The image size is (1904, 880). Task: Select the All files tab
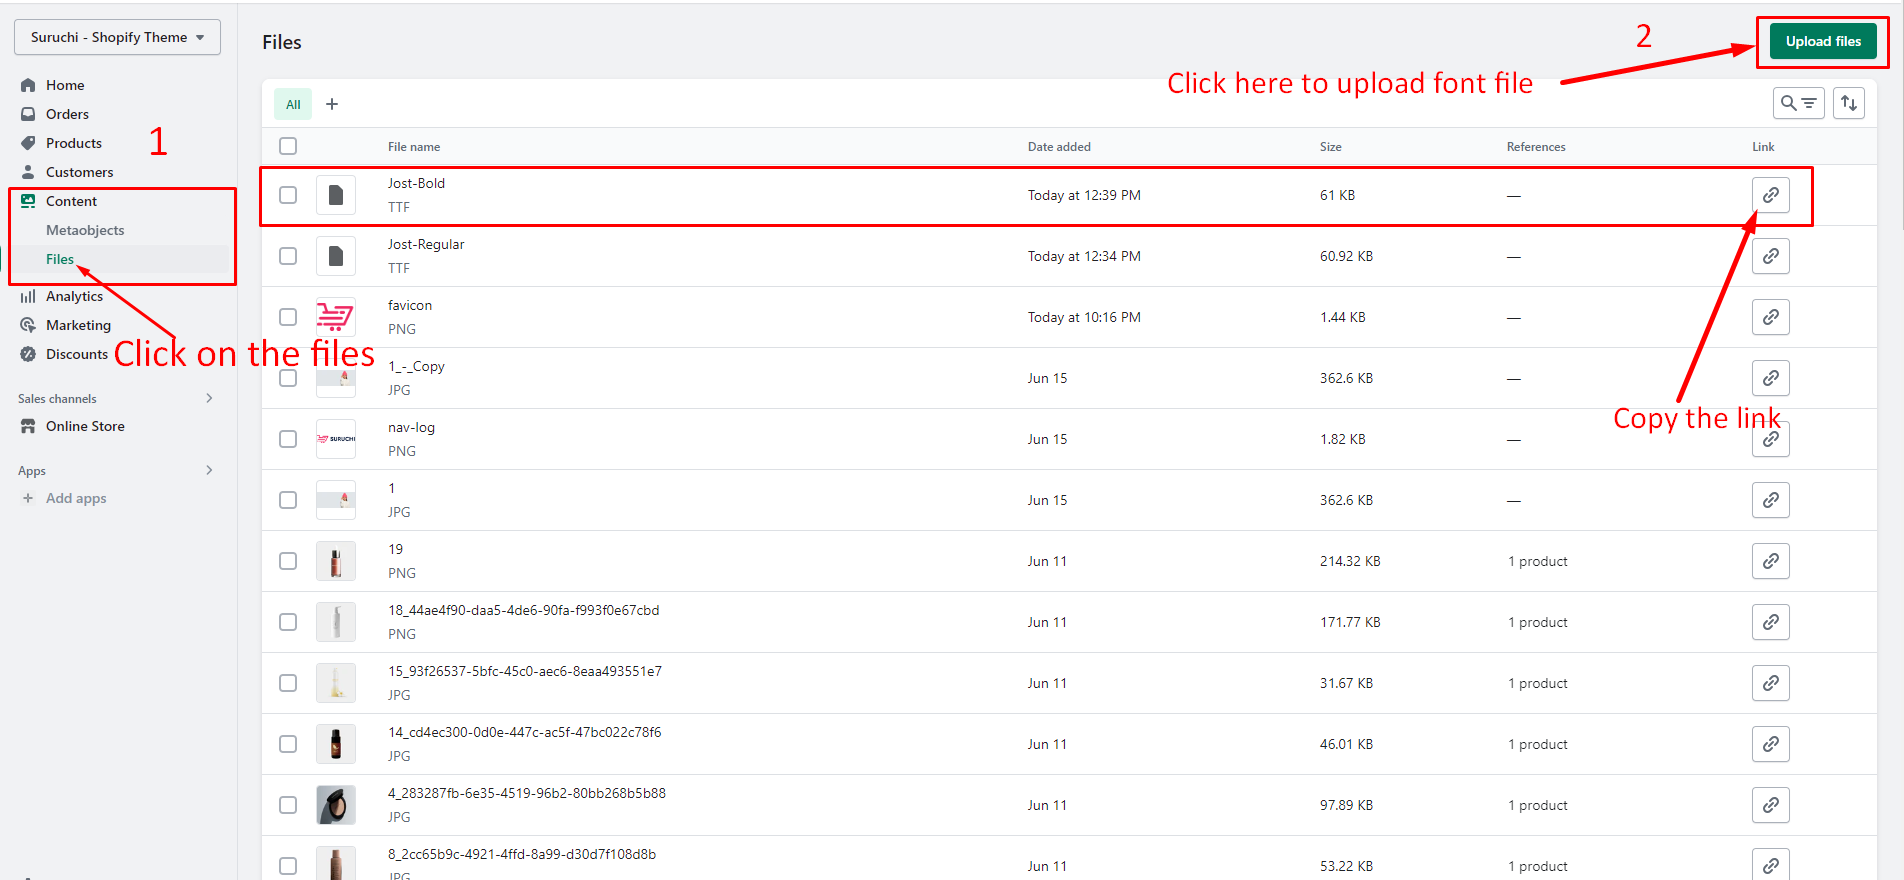[x=293, y=104]
